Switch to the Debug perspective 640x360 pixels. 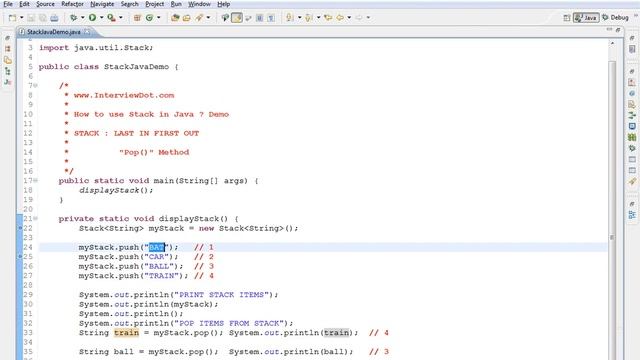pyautogui.click(x=616, y=18)
